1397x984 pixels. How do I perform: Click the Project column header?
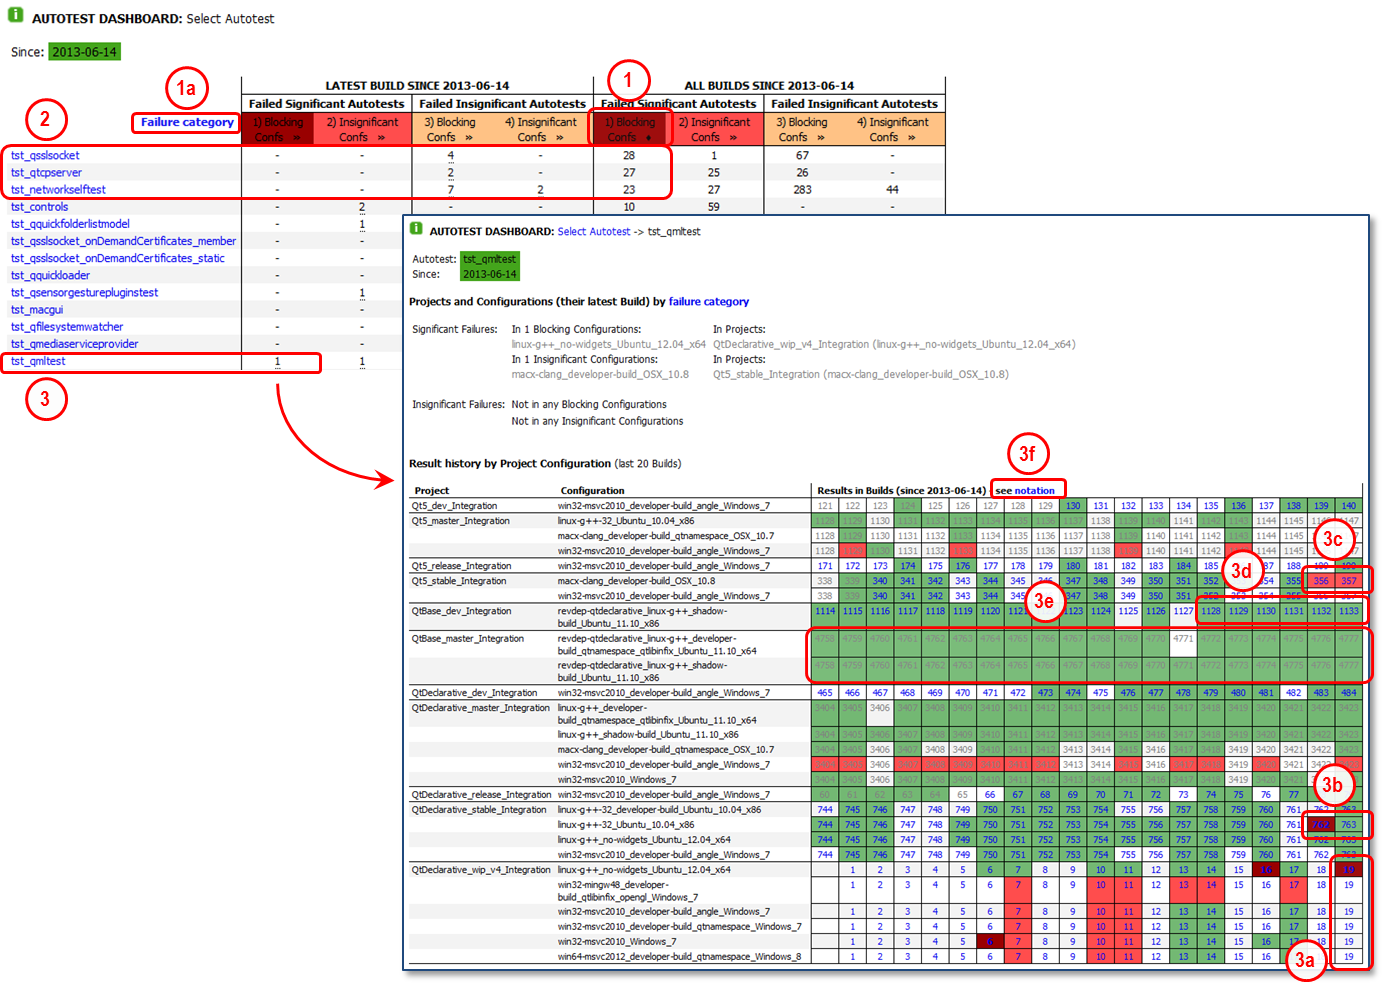click(432, 490)
